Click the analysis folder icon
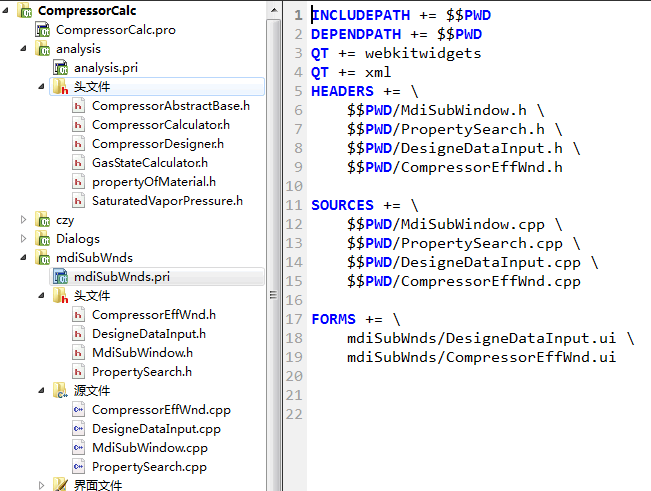This screenshot has width=651, height=491. pyautogui.click(x=42, y=49)
